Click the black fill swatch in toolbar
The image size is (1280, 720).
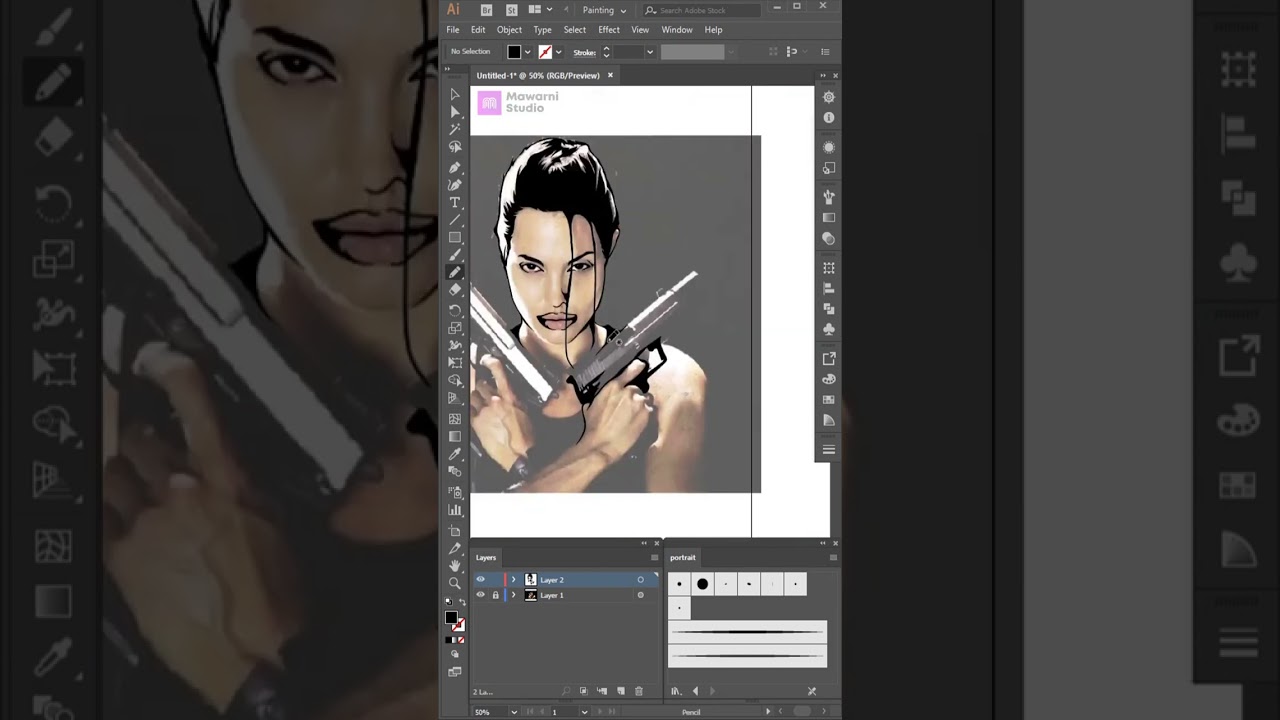451,618
